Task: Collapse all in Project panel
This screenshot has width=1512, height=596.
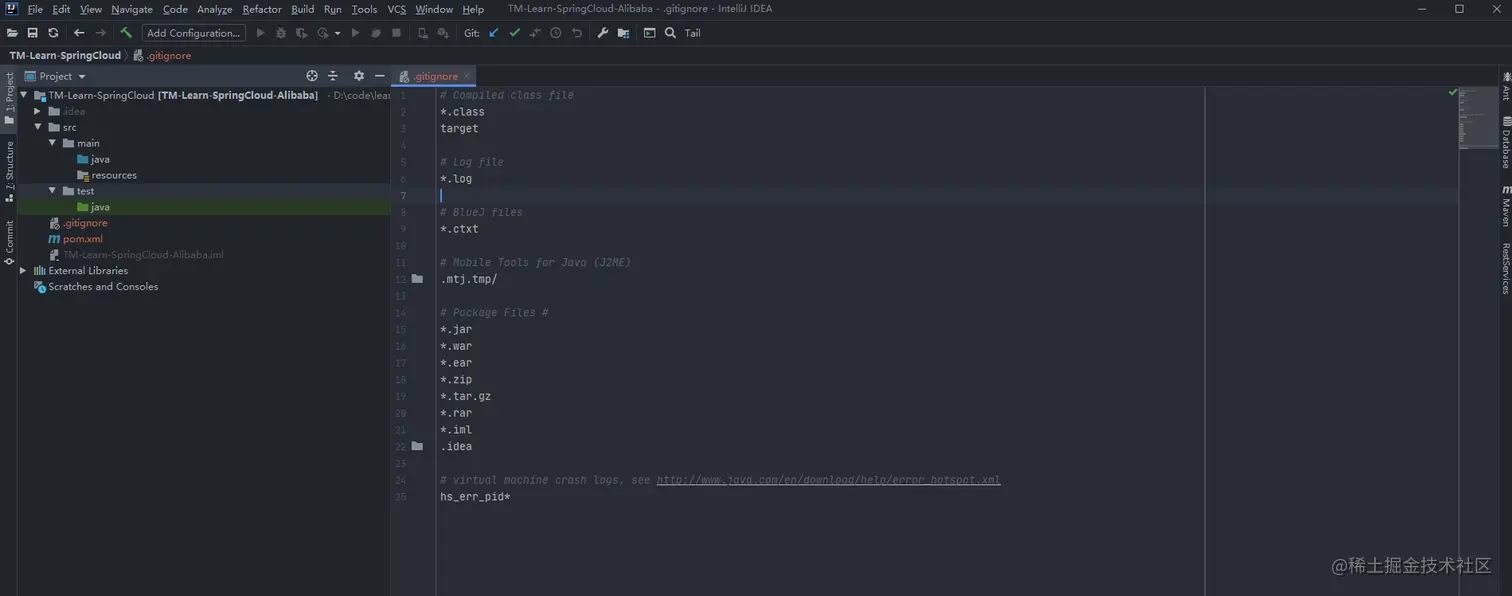Action: click(333, 76)
